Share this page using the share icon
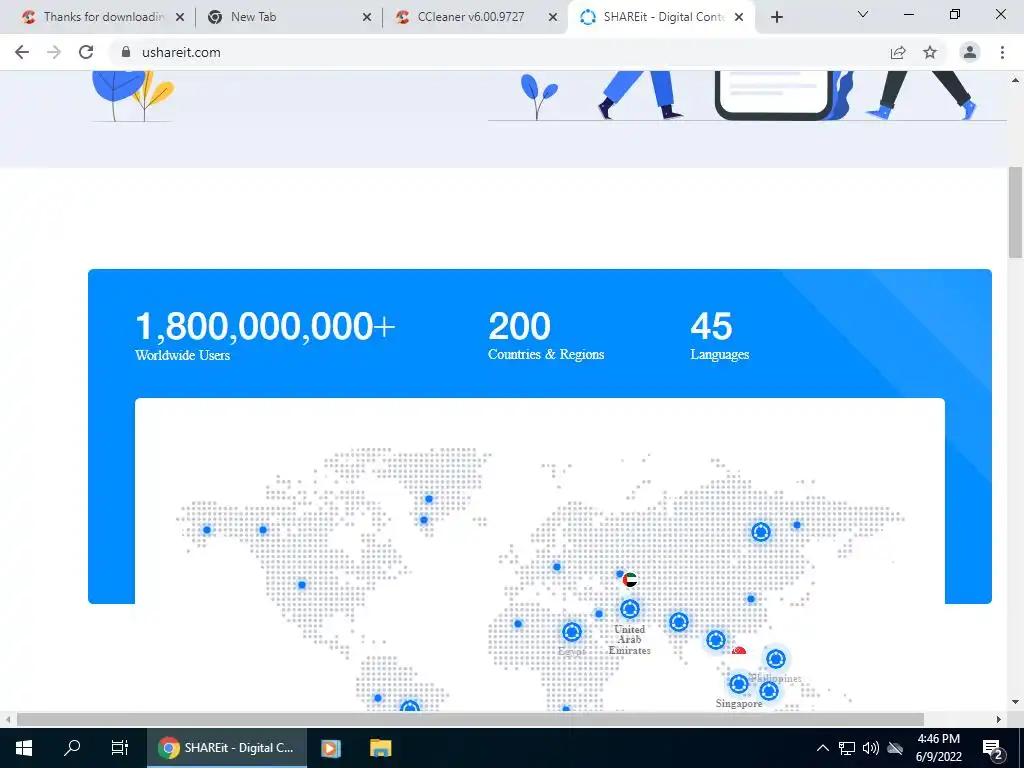The width and height of the screenshot is (1024, 768). 898,52
